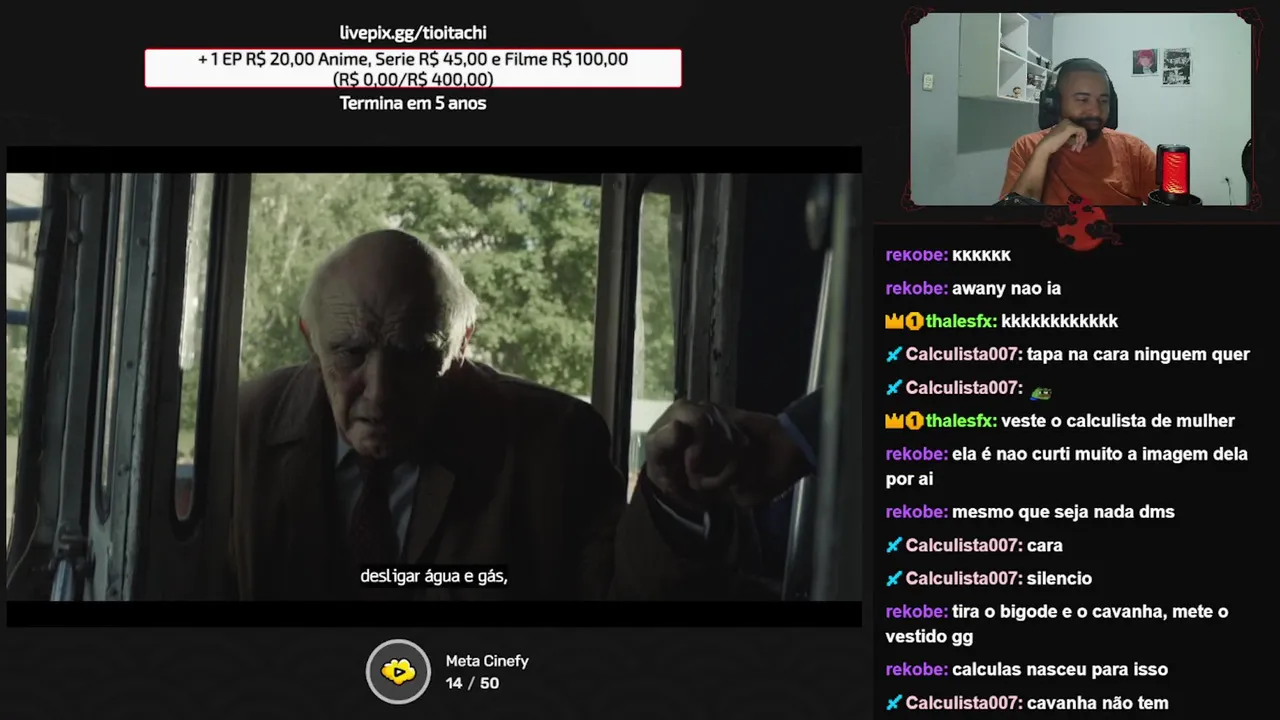Click the subtitle 'desligar água e gás,'
This screenshot has height=720, width=1280.
click(x=434, y=577)
